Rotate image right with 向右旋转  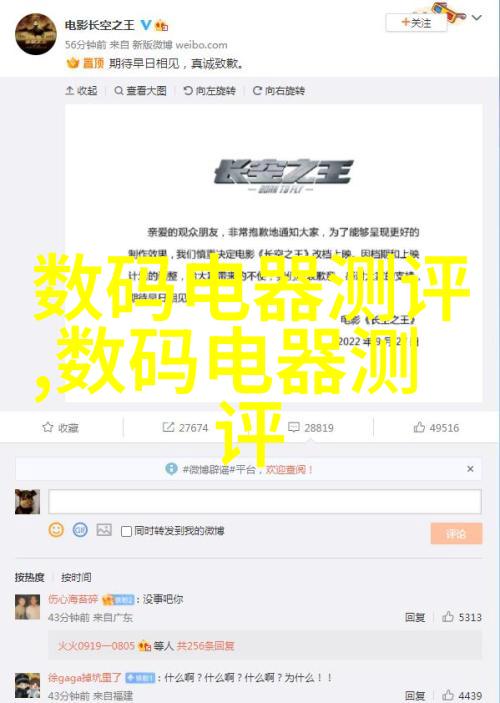(278, 91)
